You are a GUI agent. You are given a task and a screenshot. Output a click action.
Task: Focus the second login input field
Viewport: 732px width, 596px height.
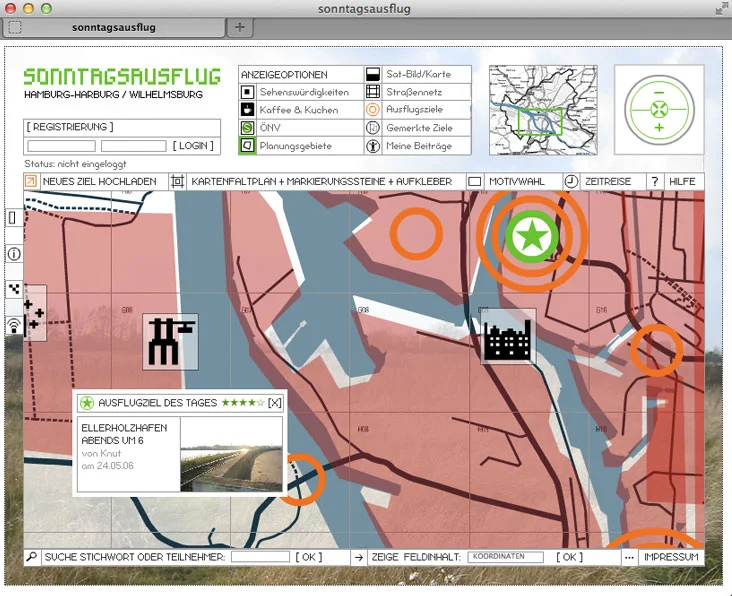tap(134, 146)
